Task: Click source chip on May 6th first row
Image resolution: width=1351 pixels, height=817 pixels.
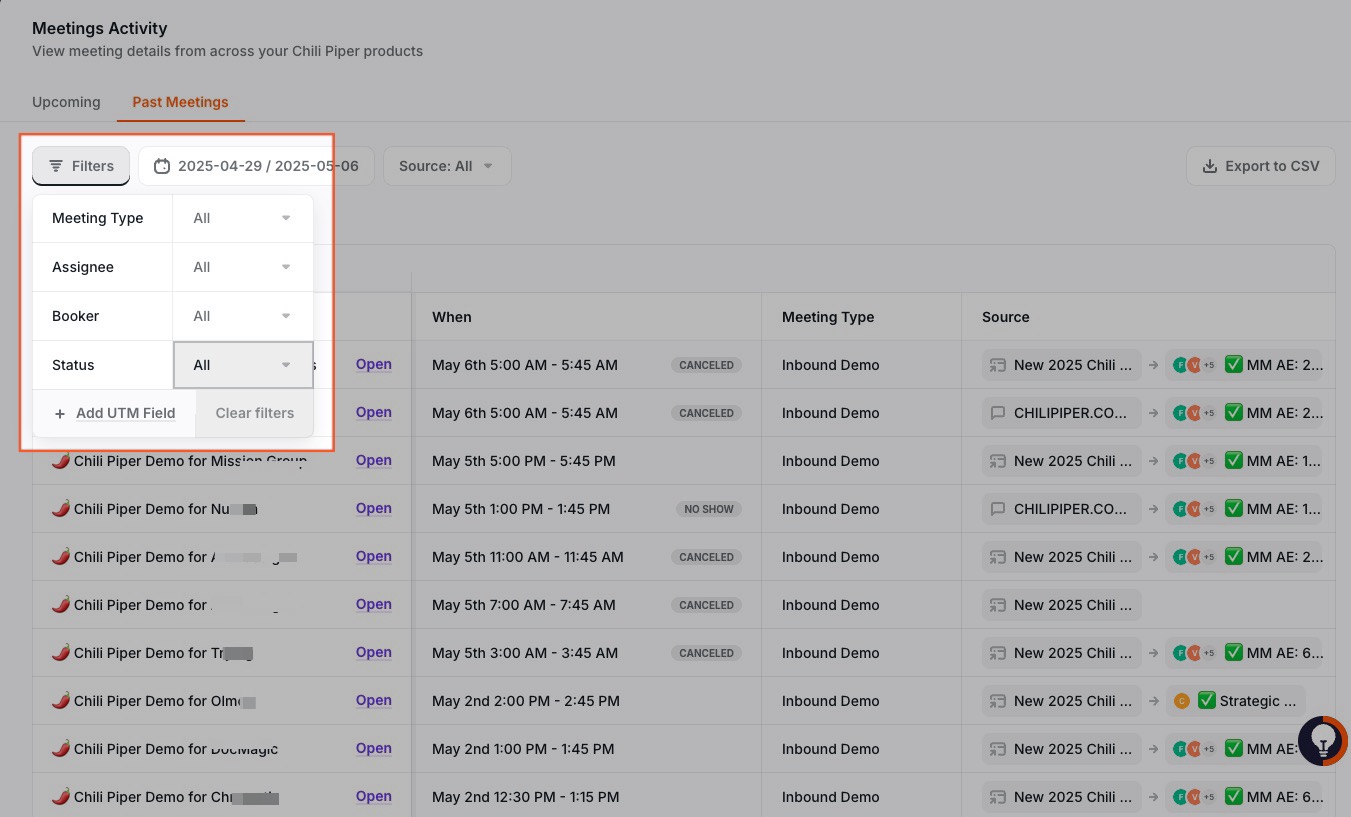Action: [x=1061, y=365]
